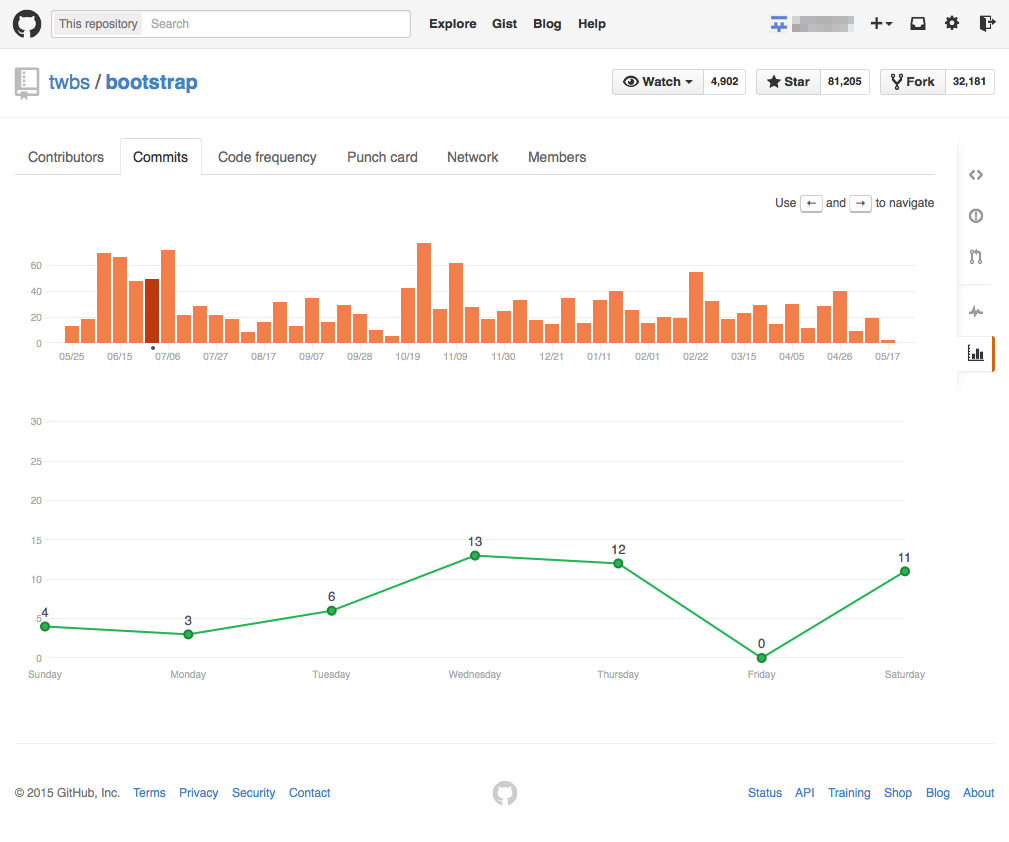
Task: Sign out using the top-right icon
Action: pyautogui.click(x=986, y=23)
